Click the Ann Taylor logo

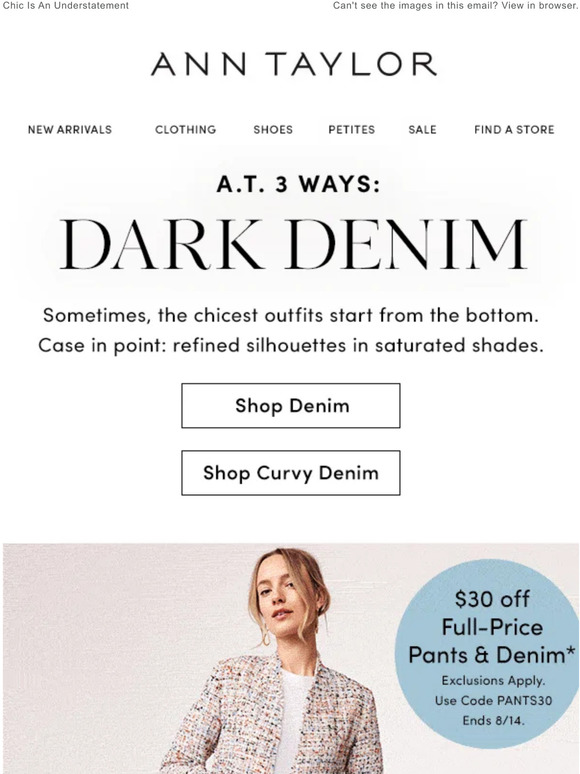293,64
